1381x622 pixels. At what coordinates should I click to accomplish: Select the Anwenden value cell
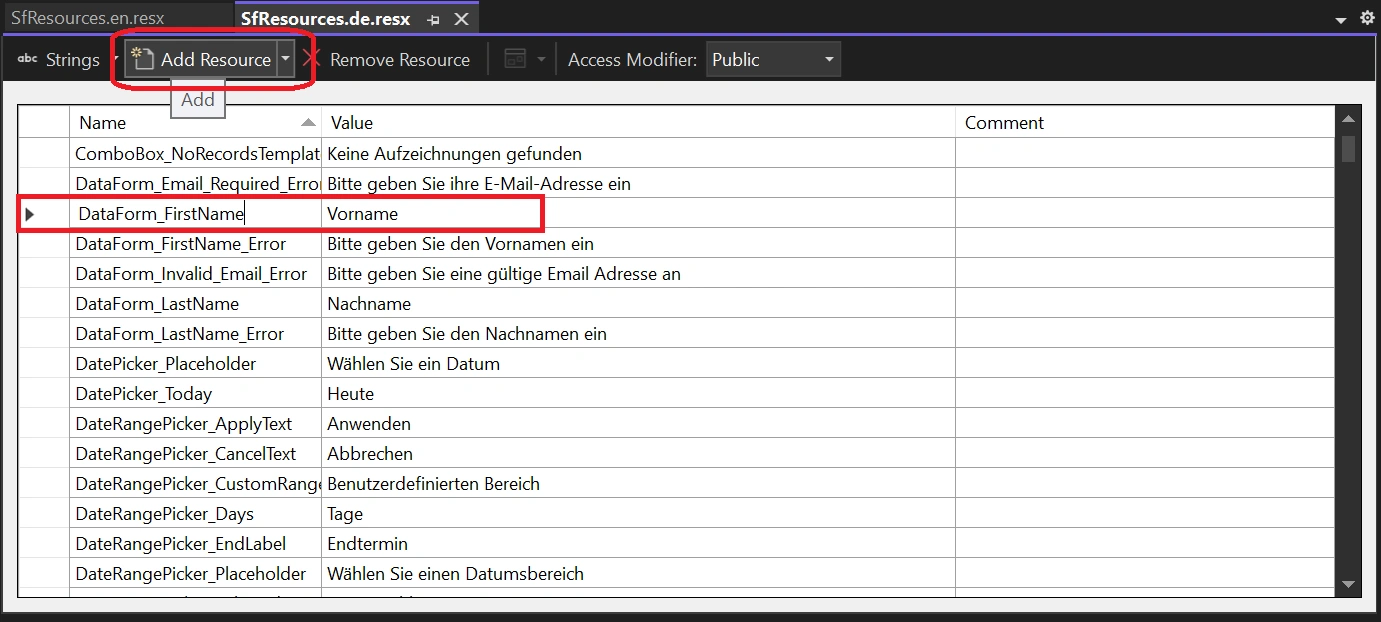pyautogui.click(x=638, y=424)
